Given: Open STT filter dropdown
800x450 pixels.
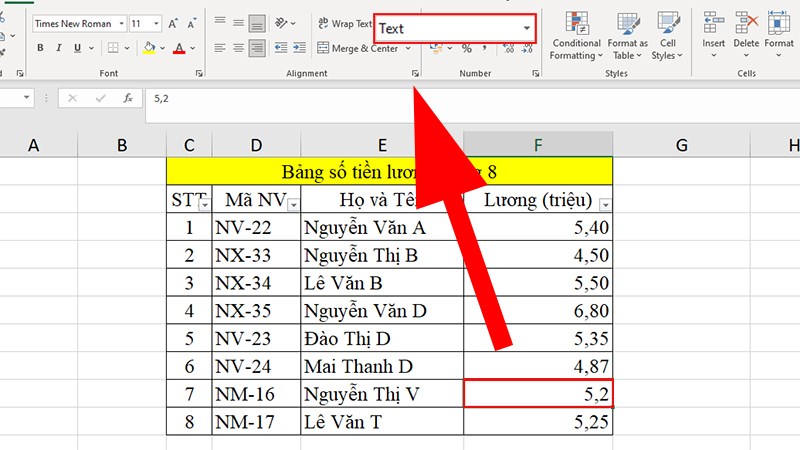Looking at the screenshot, I should pyautogui.click(x=205, y=205).
